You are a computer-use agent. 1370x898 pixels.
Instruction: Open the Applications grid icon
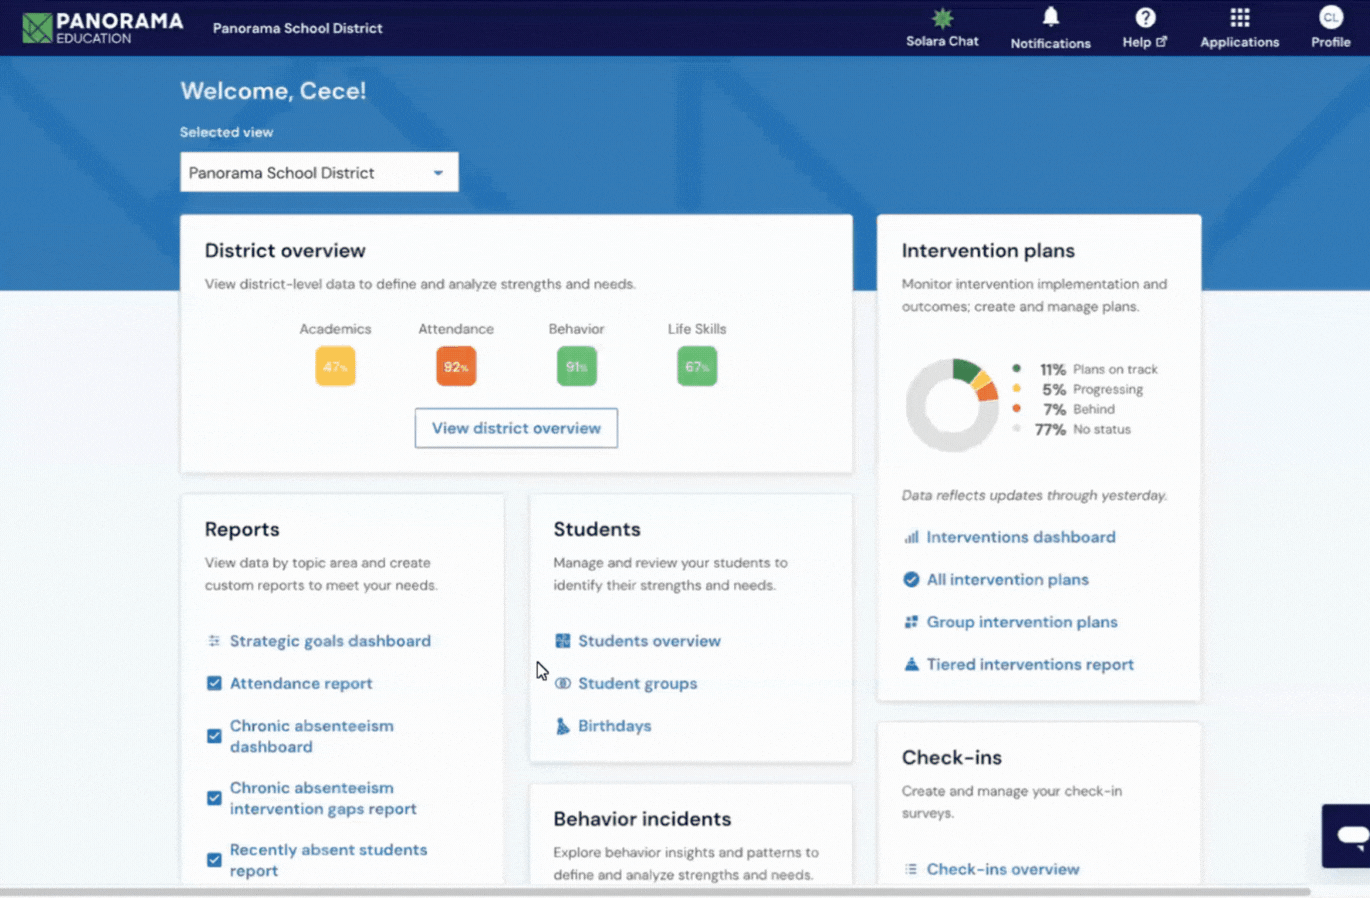point(1240,18)
